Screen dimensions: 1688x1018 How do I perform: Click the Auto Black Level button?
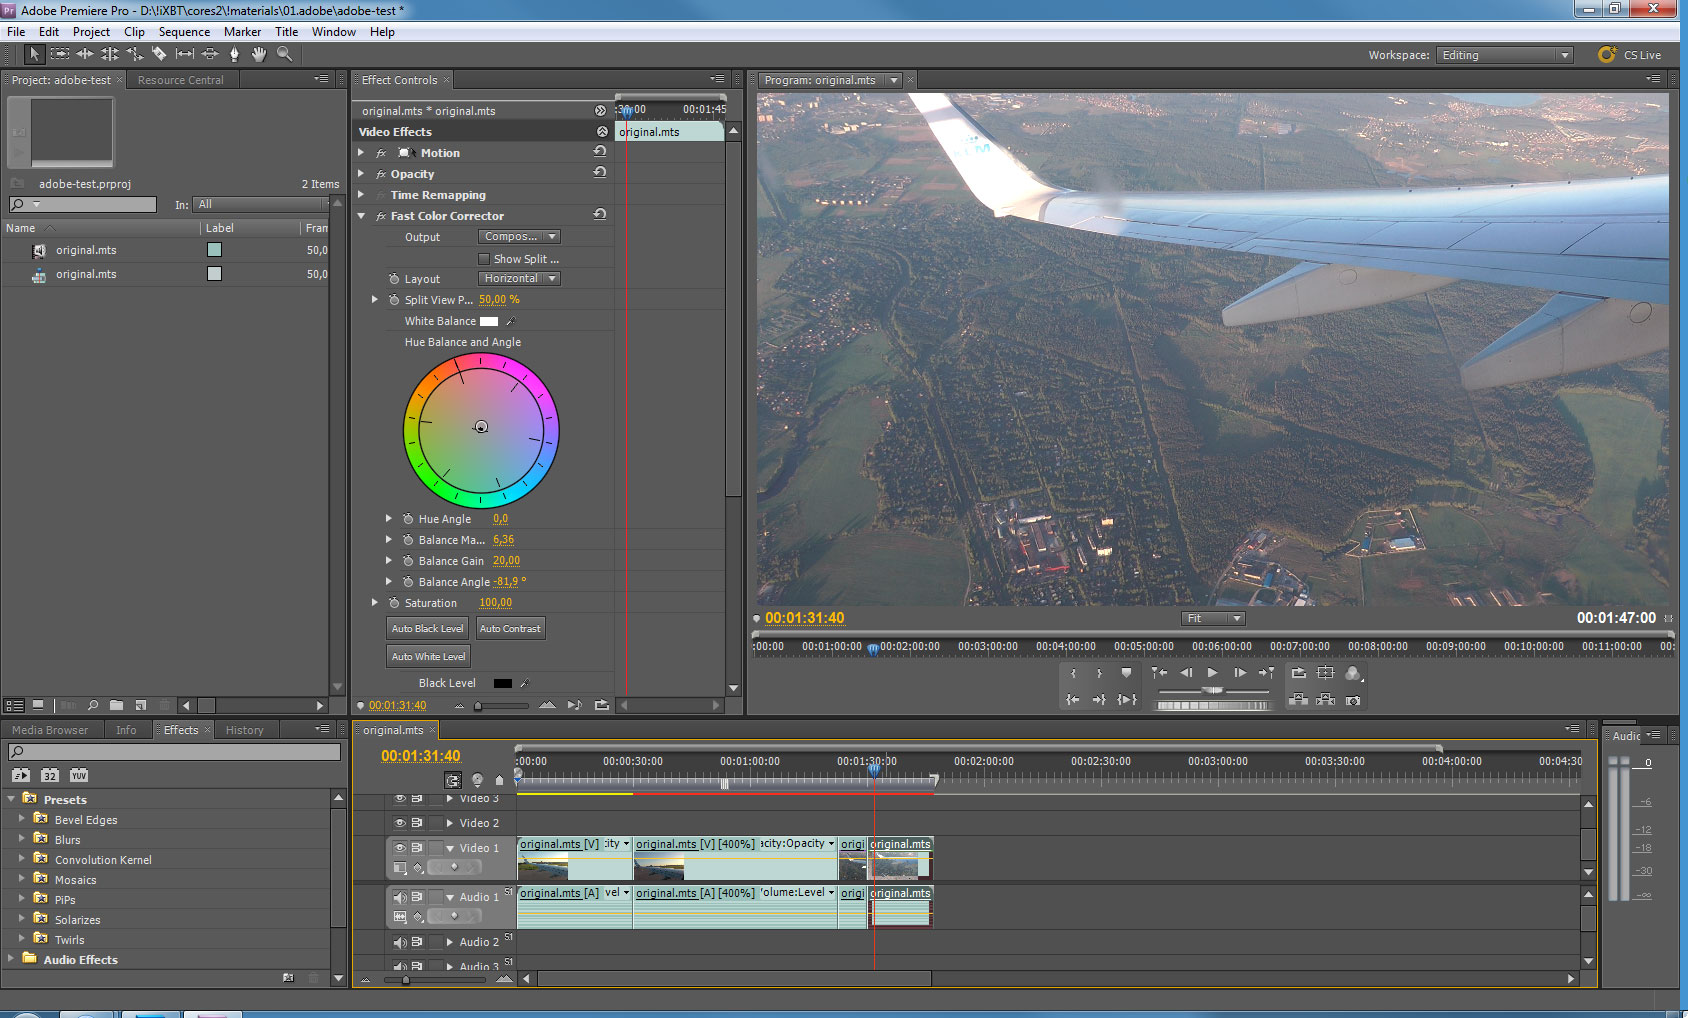point(427,629)
